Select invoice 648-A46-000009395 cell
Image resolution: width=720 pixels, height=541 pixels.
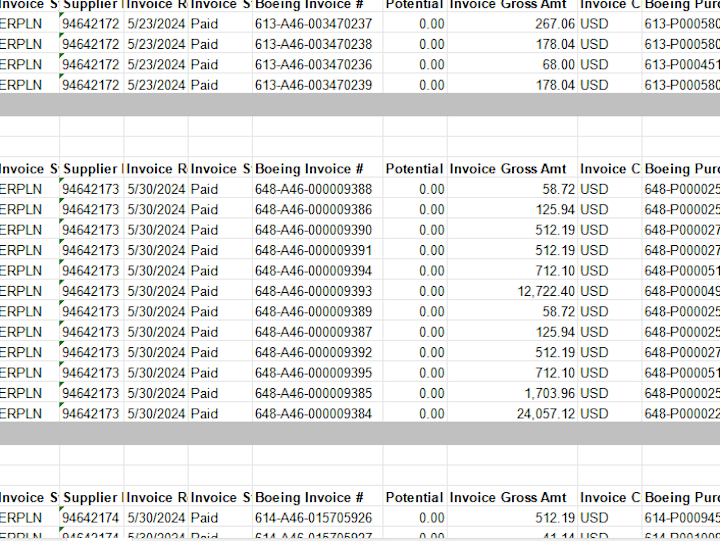pyautogui.click(x=317, y=373)
